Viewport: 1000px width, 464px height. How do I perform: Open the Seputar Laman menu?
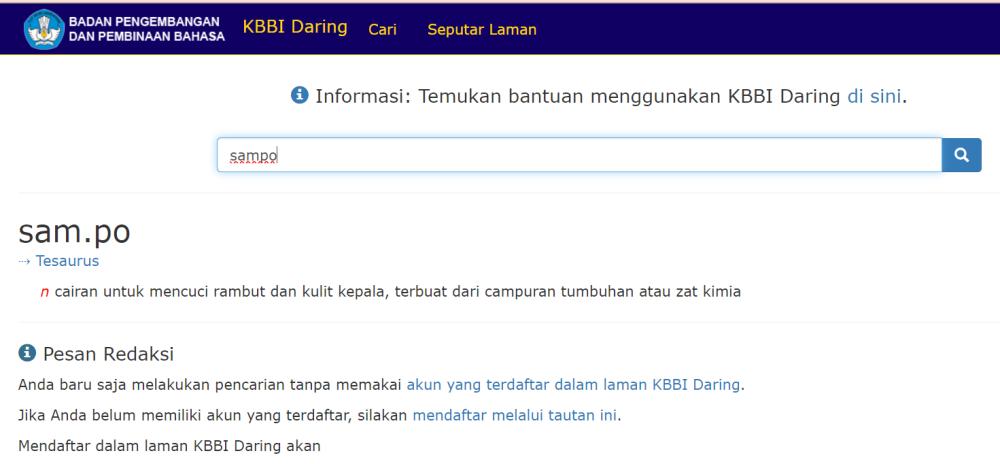(x=482, y=29)
